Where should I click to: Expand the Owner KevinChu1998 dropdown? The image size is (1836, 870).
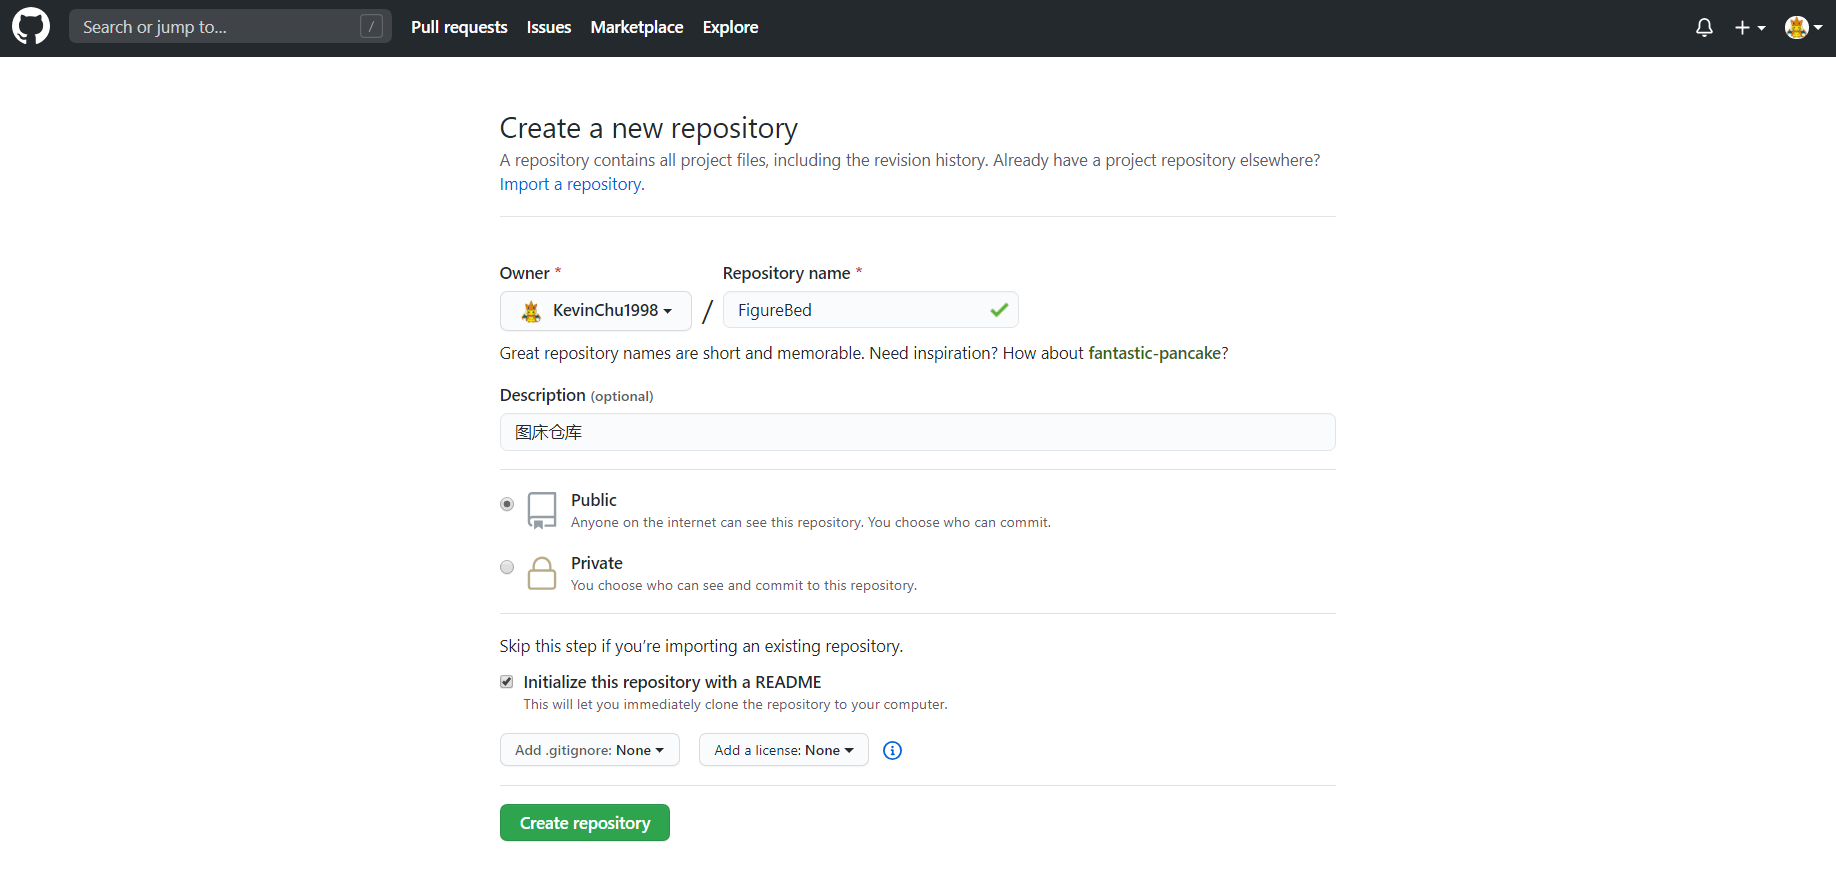[x=596, y=311]
